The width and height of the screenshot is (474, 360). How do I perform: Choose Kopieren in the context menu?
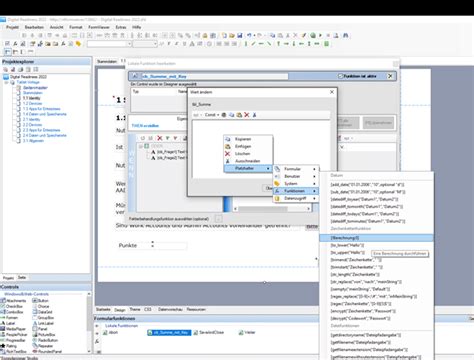248,139
